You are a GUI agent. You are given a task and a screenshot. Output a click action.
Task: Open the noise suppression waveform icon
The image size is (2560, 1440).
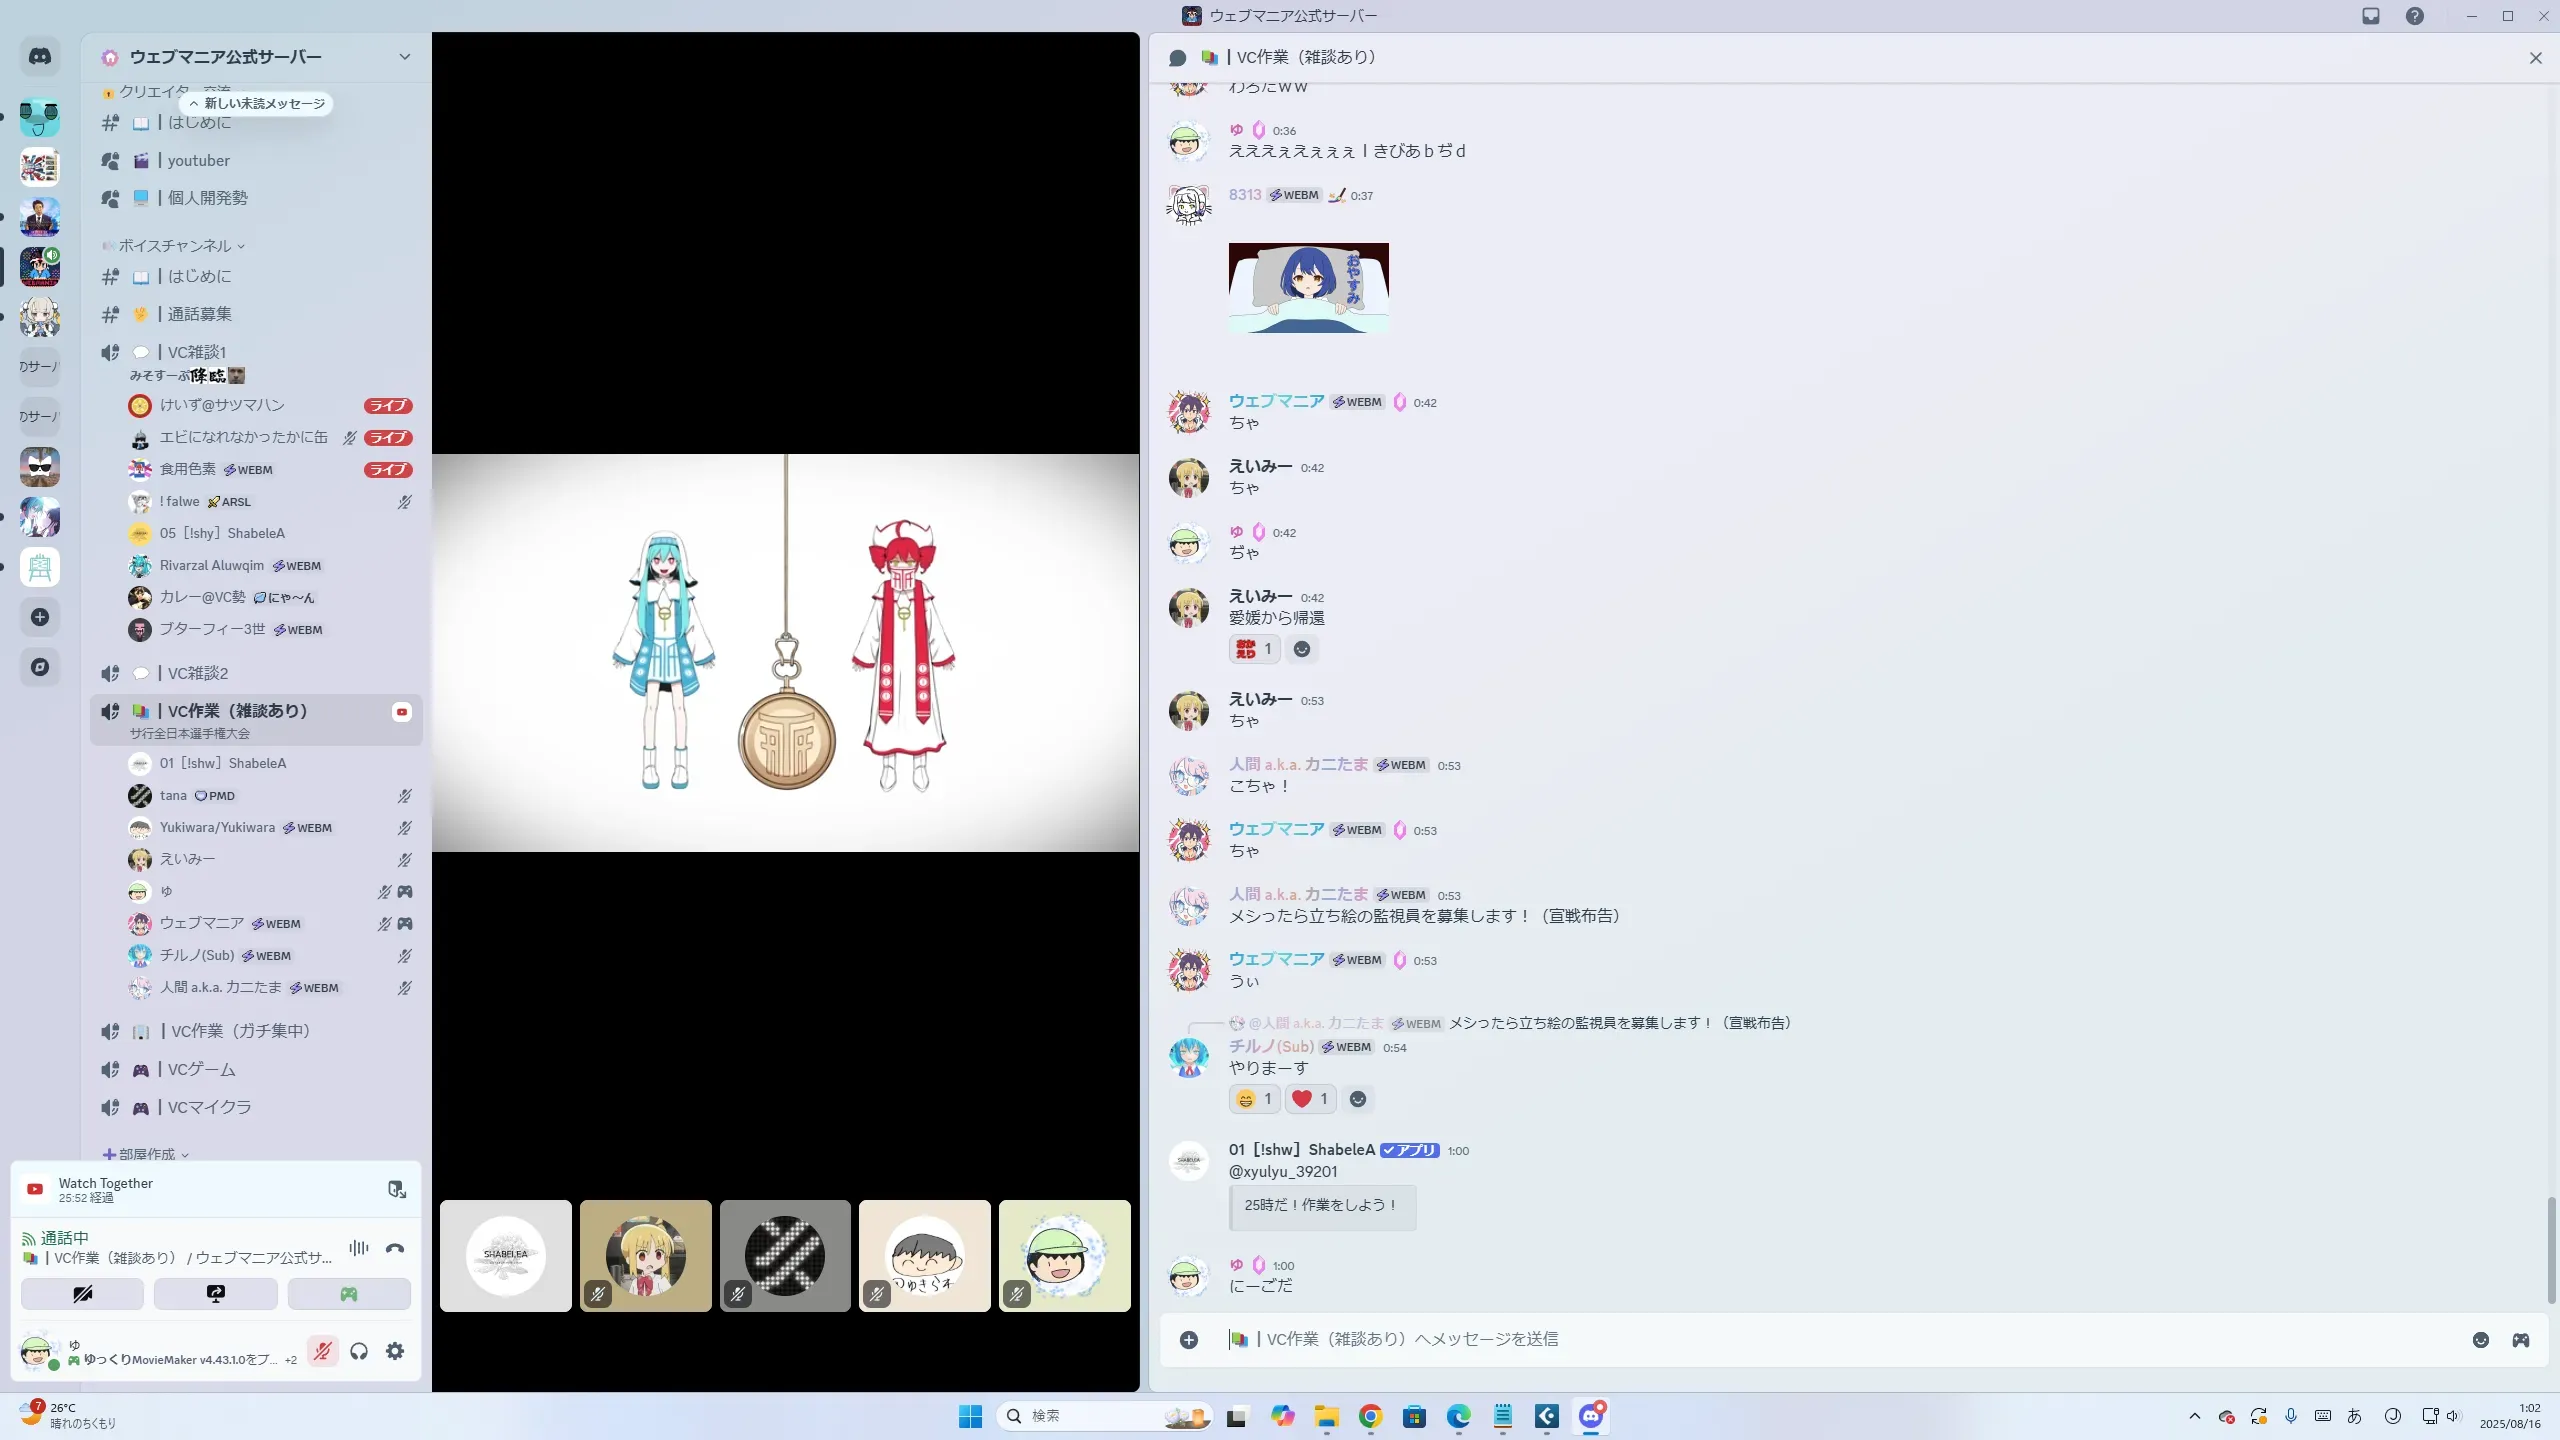pos(359,1248)
